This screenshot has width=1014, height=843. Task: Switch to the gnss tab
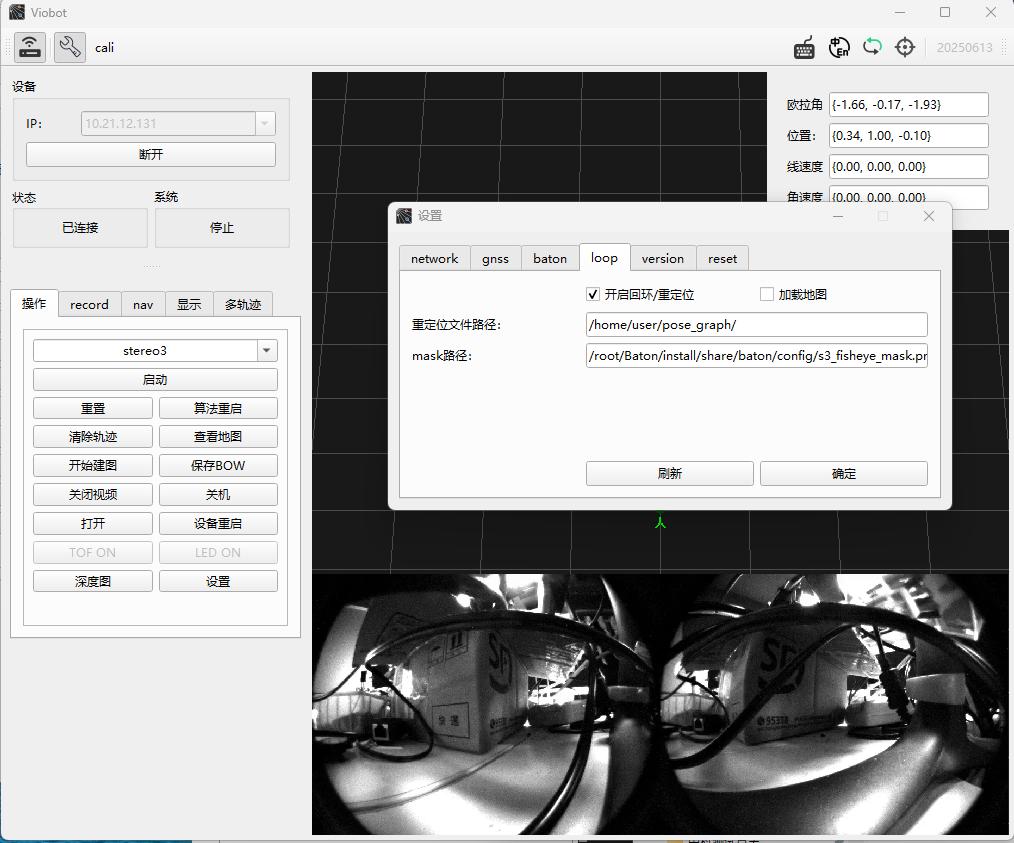[495, 259]
